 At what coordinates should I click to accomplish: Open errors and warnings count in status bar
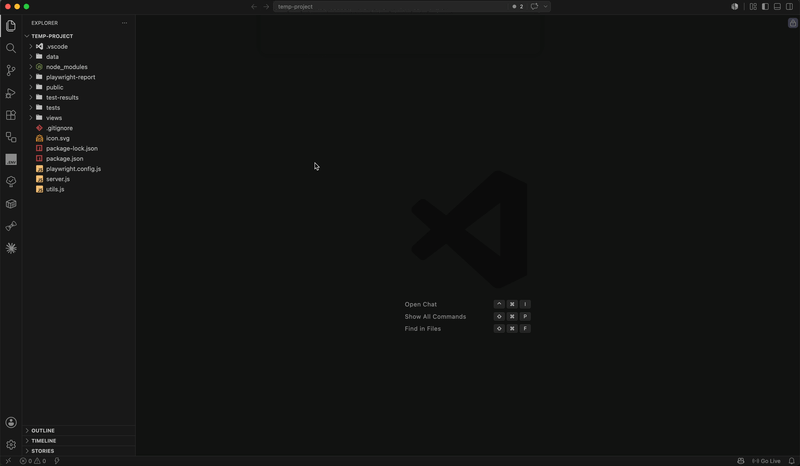click(33, 461)
